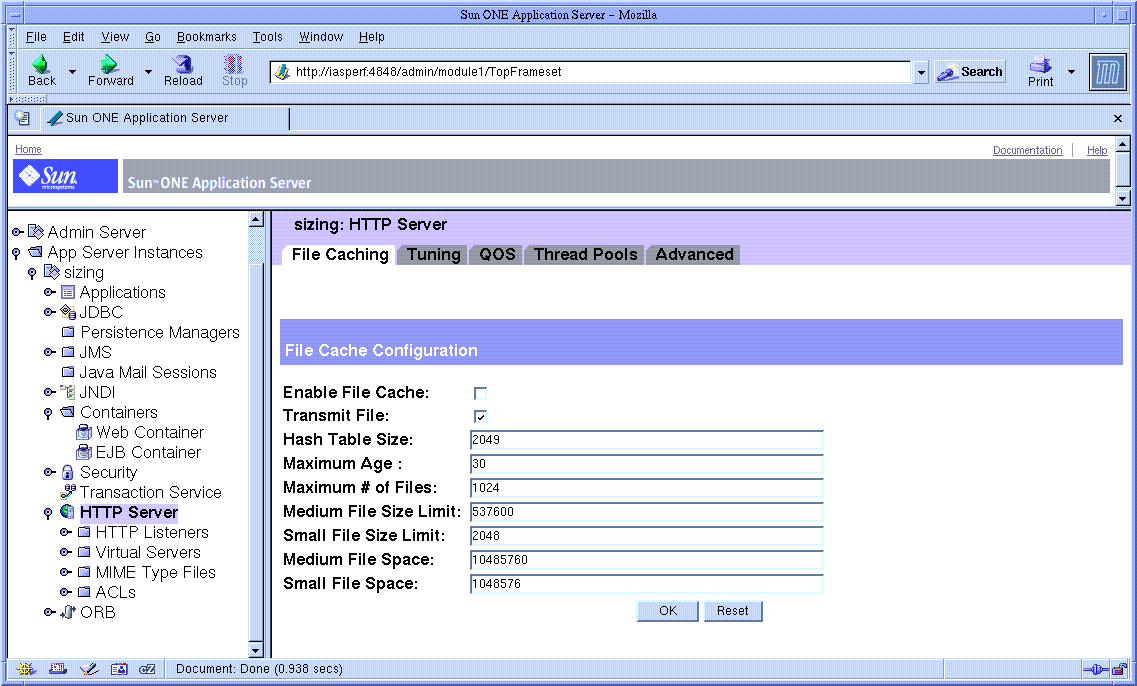Image resolution: width=1137 pixels, height=686 pixels.
Task: Uncheck the Transmit File checkbox
Action: point(480,416)
